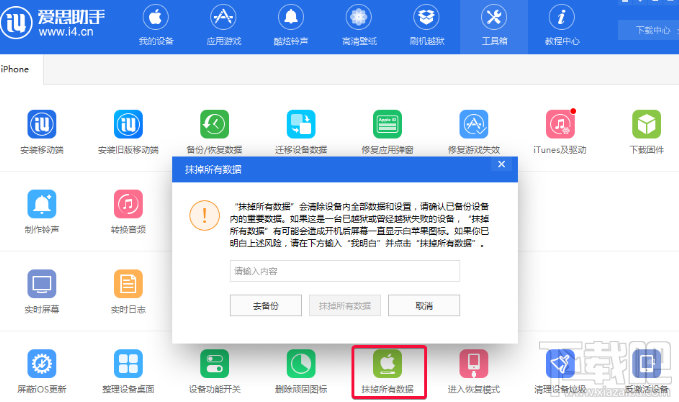The width and height of the screenshot is (679, 402).
Task: Launch 安装旧版移动端 tool
Action: 128,132
